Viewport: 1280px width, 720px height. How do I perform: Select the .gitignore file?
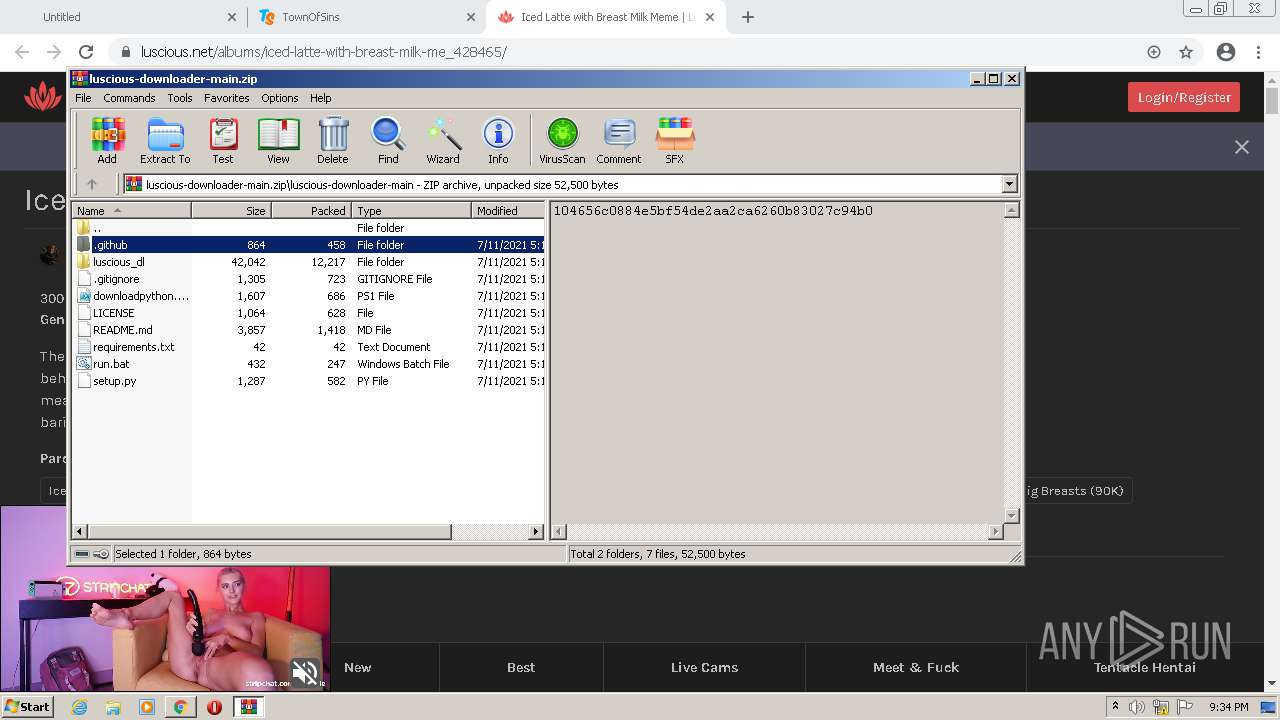(x=308, y=279)
